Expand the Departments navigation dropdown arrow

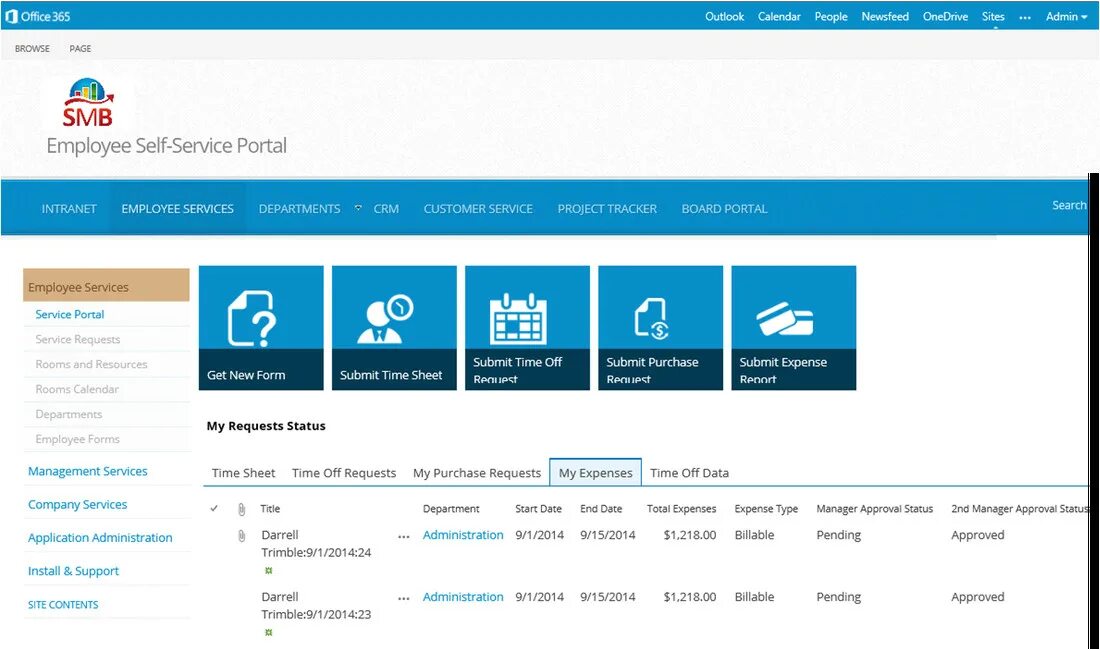(358, 208)
